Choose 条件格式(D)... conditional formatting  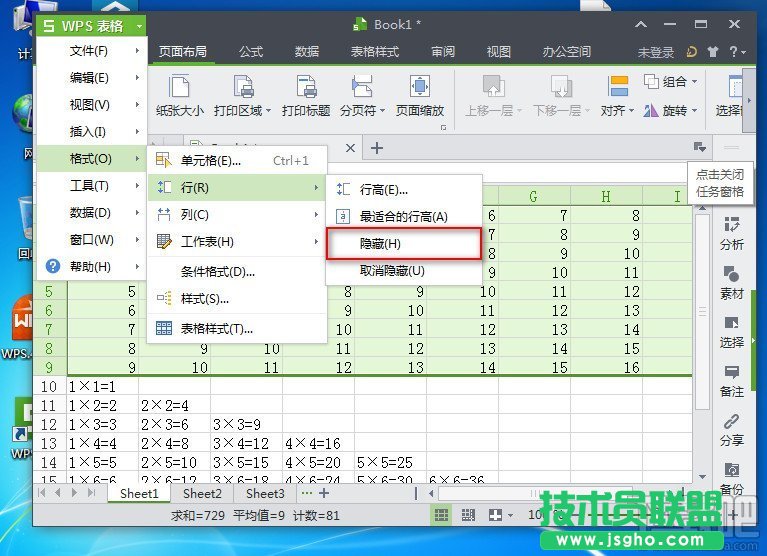click(x=237, y=271)
